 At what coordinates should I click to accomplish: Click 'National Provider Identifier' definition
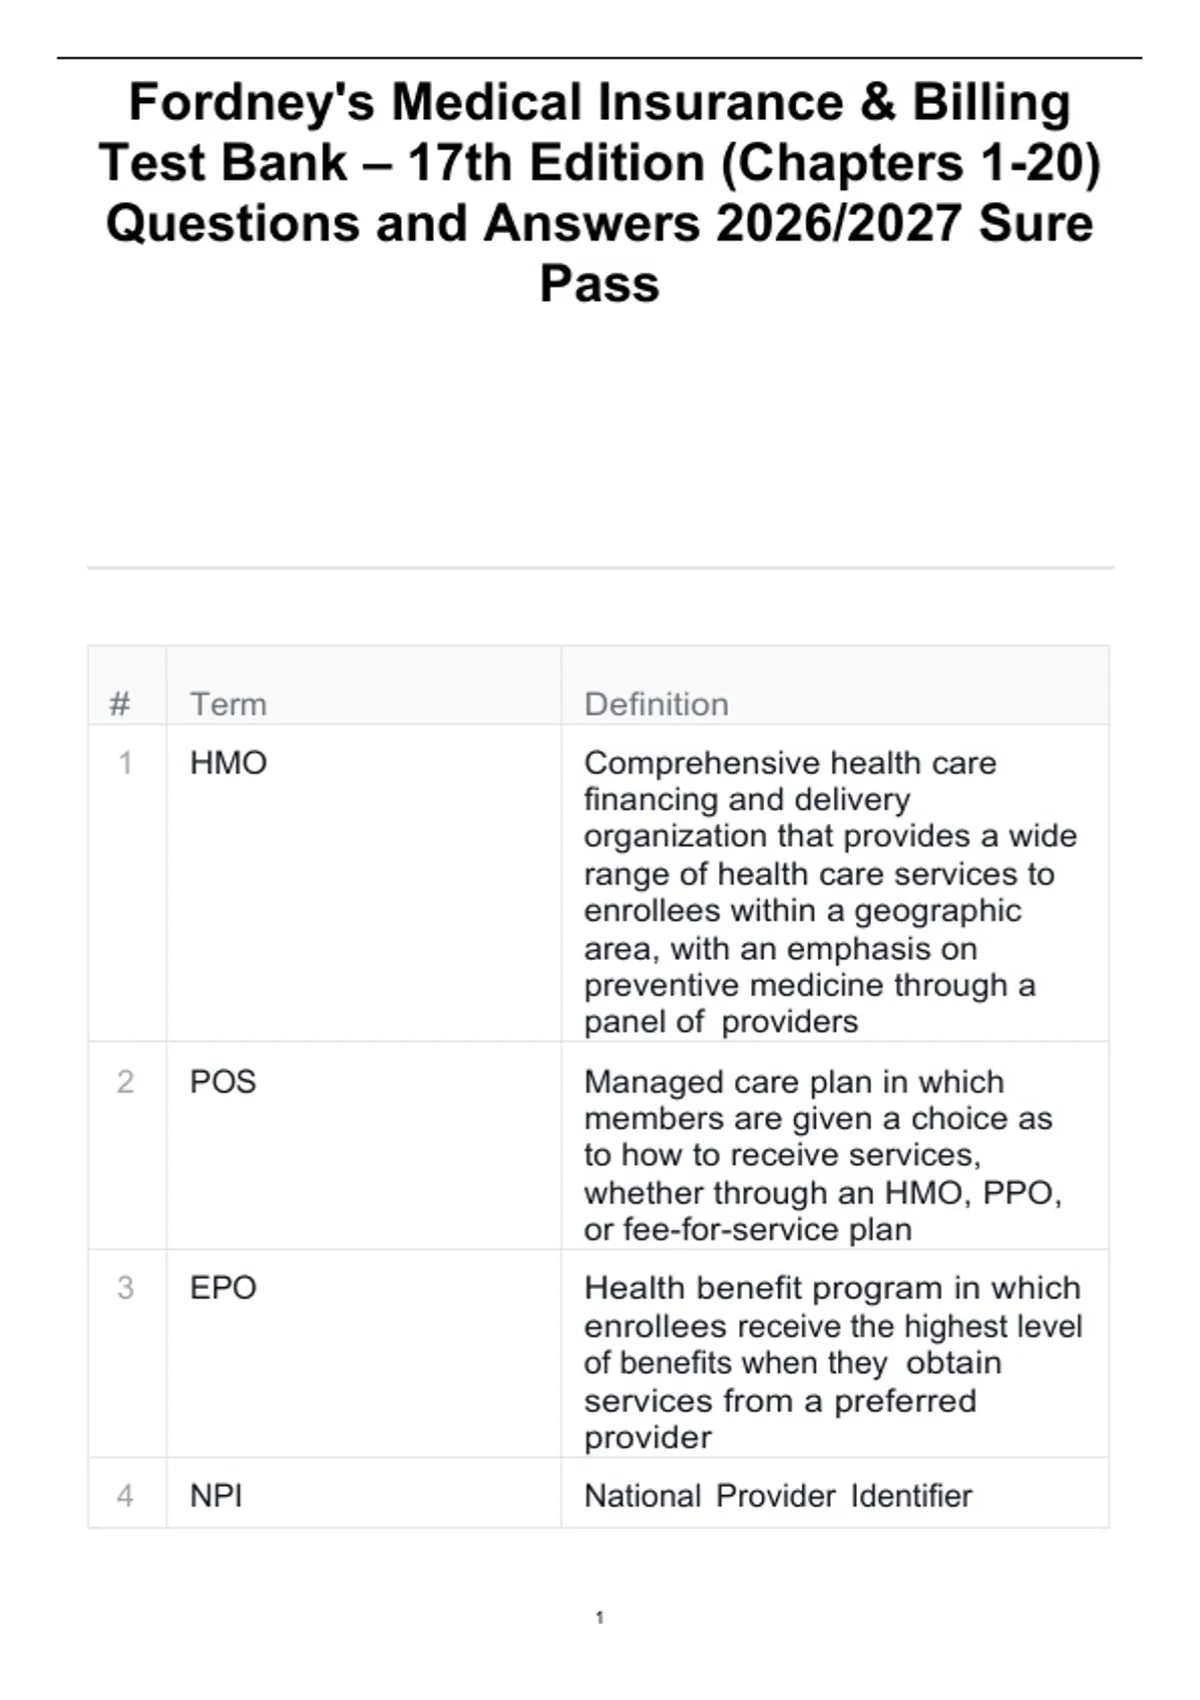778,1495
